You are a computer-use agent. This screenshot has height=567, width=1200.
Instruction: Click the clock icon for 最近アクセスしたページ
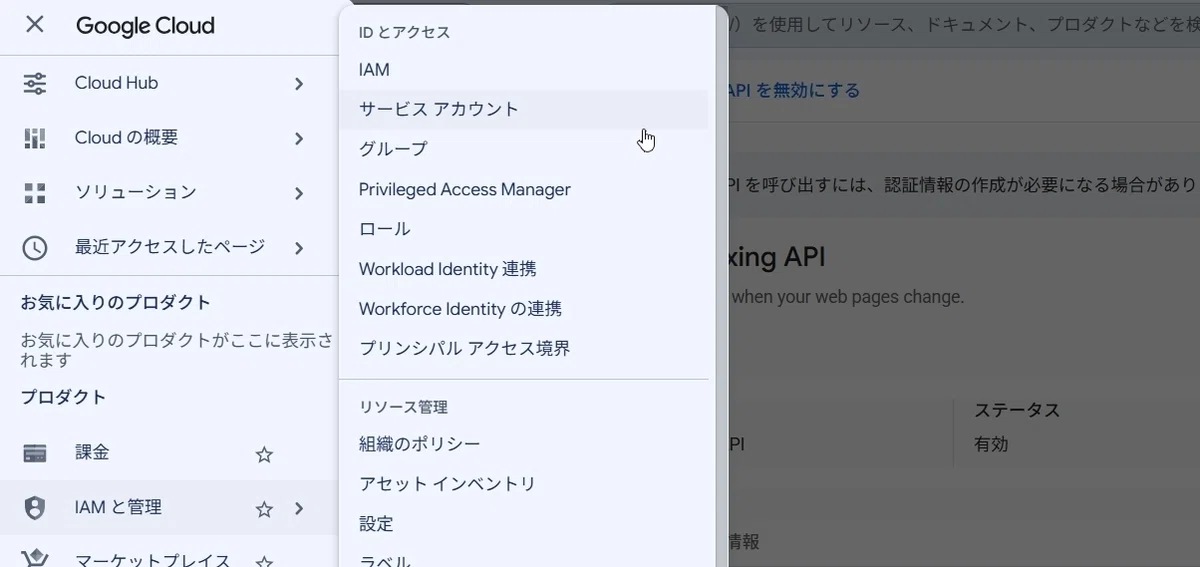click(34, 248)
